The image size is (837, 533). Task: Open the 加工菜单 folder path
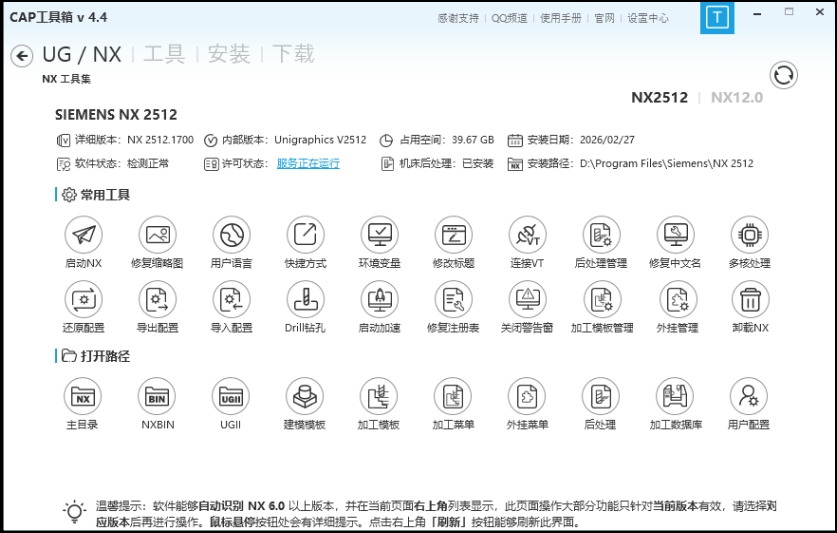[453, 397]
